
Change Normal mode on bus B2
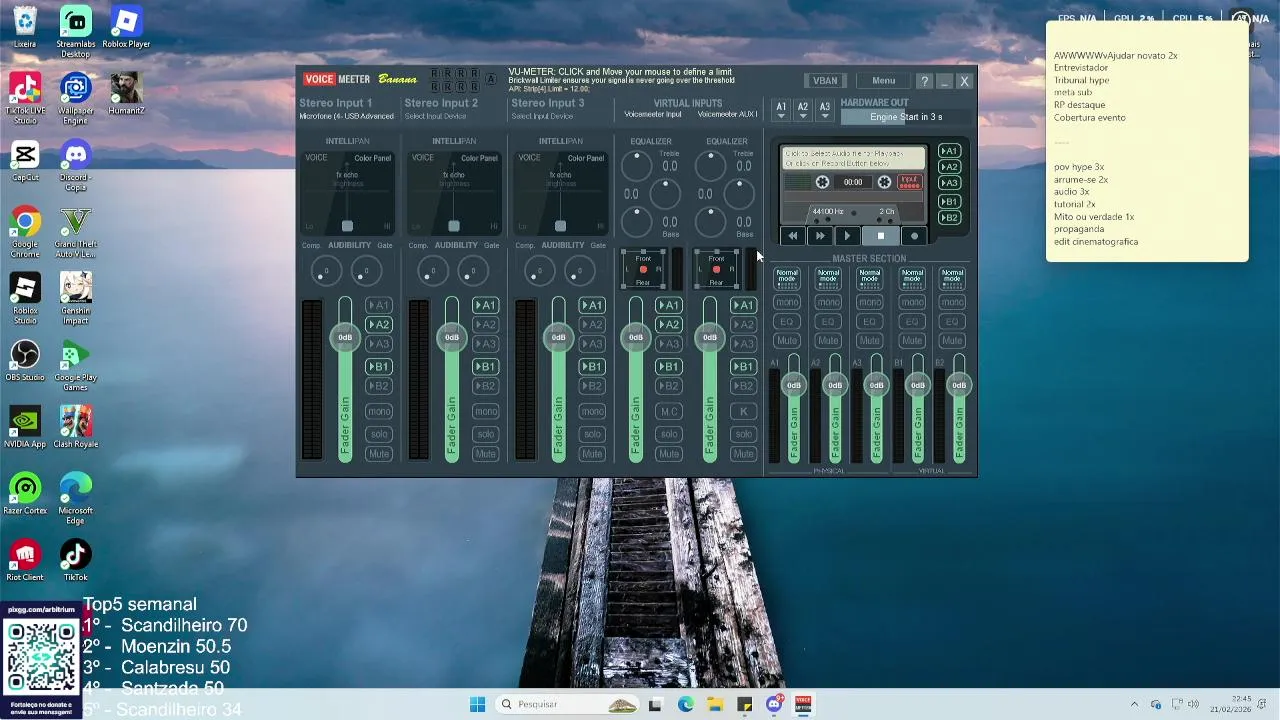(952, 277)
